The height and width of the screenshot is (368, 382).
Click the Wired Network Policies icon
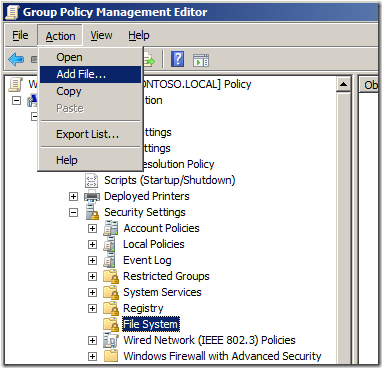(x=111, y=340)
